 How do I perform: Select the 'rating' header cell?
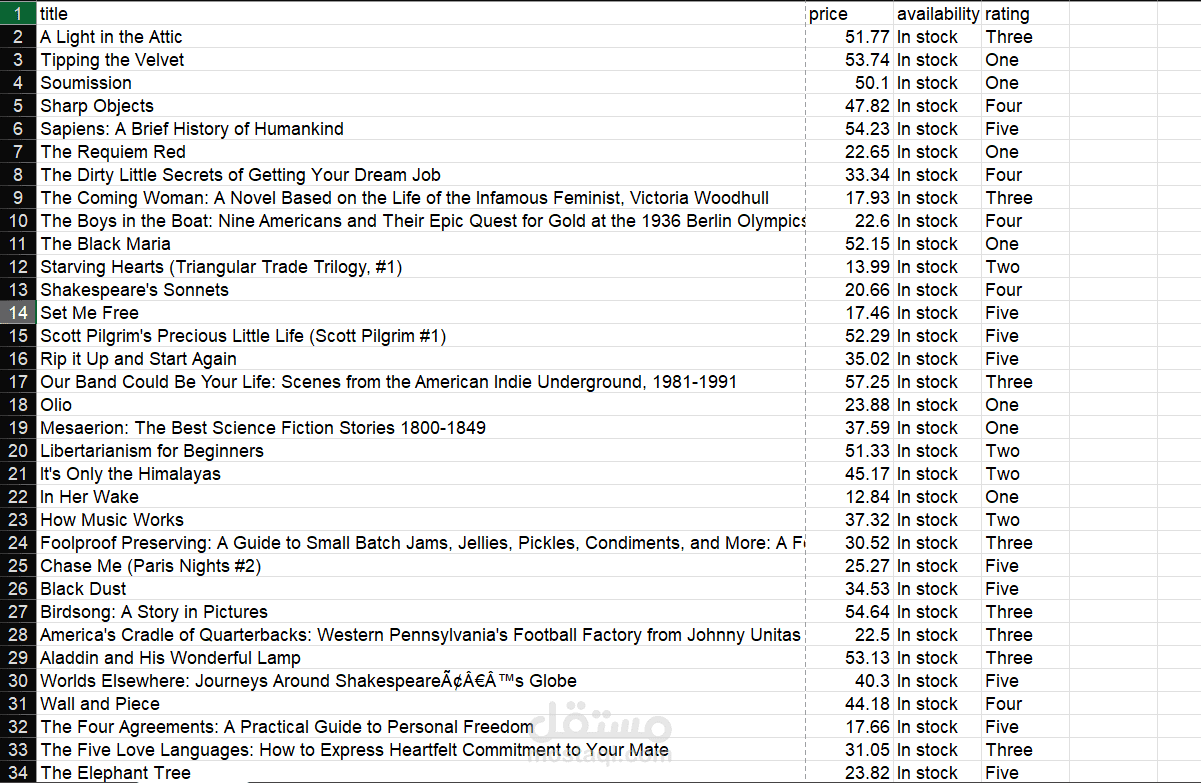[x=1026, y=14]
